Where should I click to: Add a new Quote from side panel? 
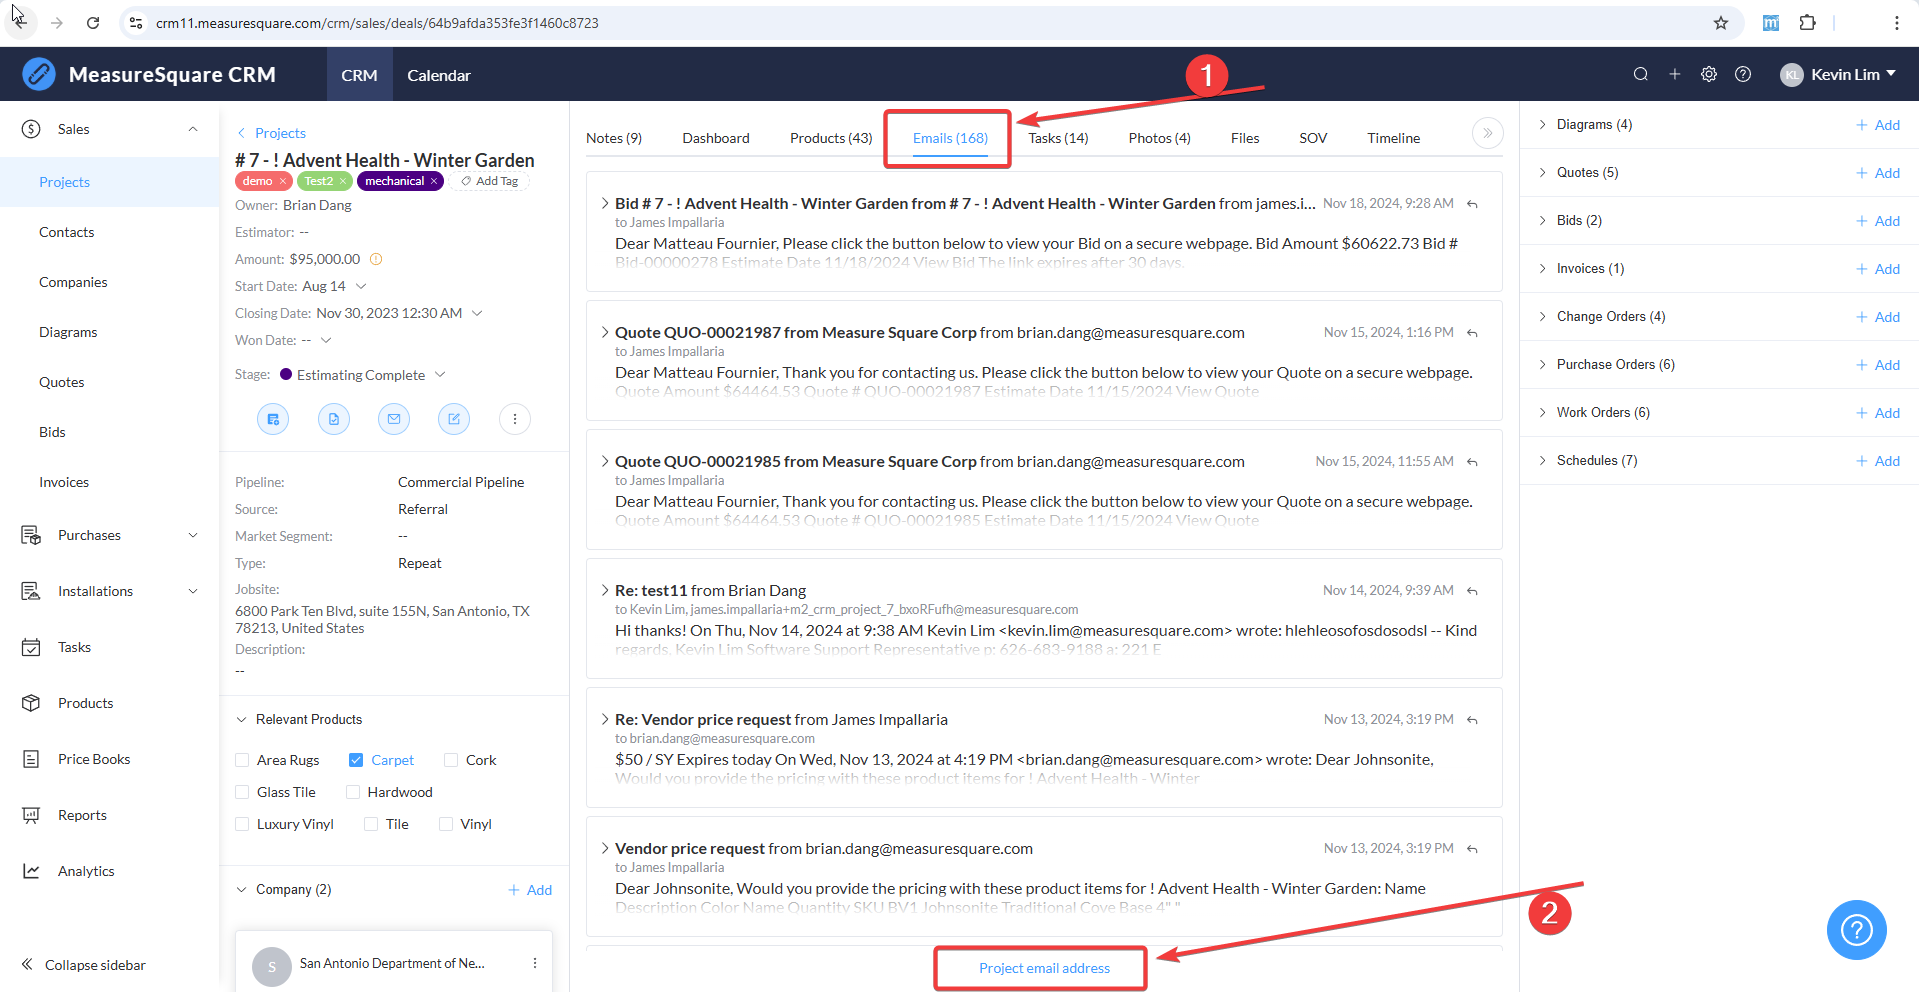(1878, 173)
